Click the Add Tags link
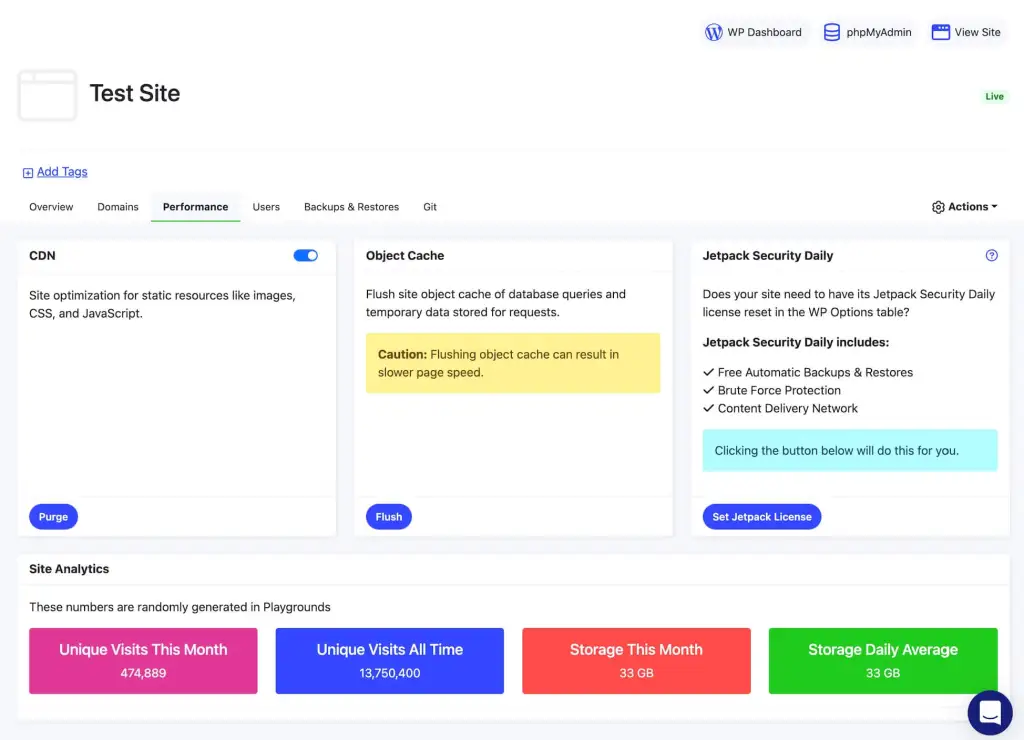 click(62, 172)
